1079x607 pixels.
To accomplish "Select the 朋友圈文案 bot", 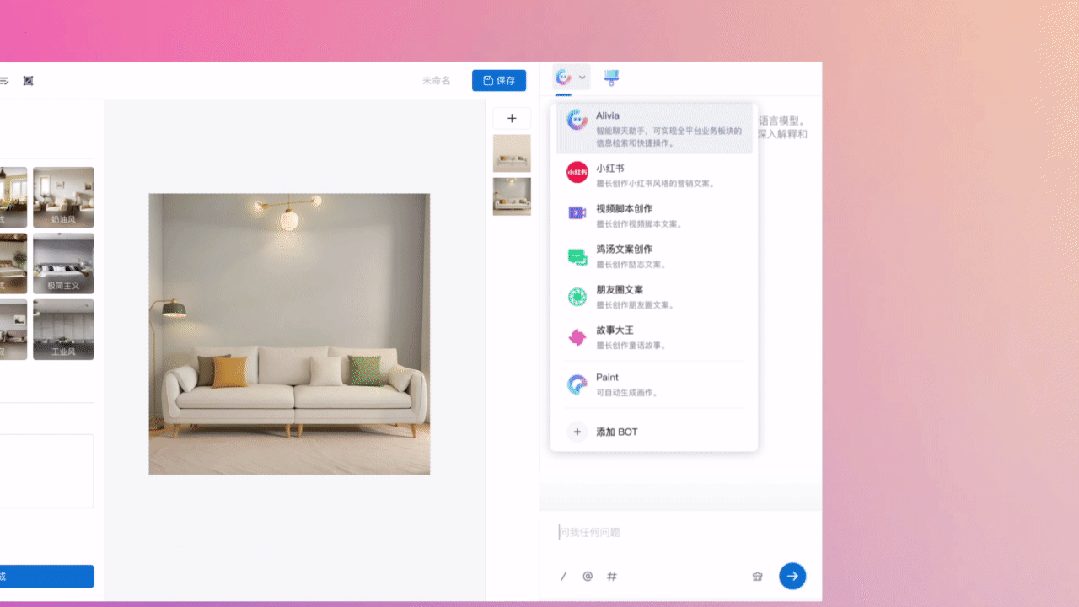I will [x=654, y=297].
